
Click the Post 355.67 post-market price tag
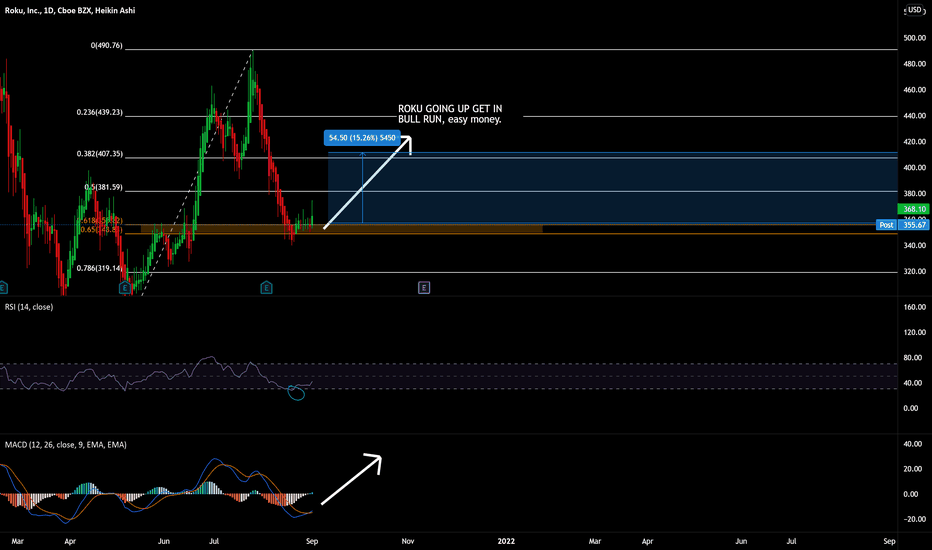[902, 225]
